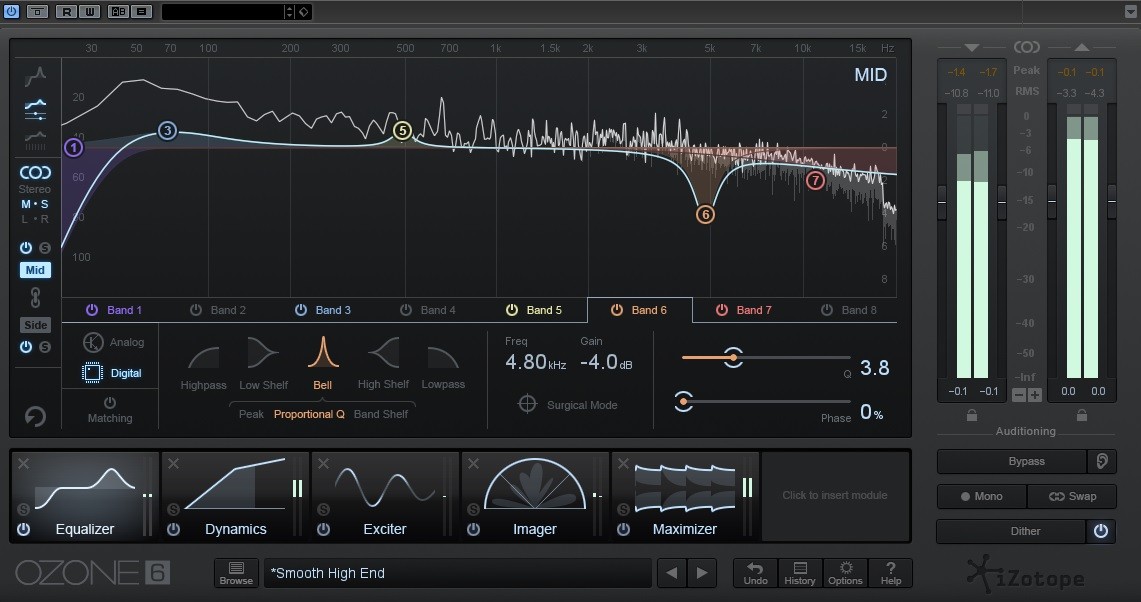
Task: Lock the input gain faders
Action: (x=971, y=416)
